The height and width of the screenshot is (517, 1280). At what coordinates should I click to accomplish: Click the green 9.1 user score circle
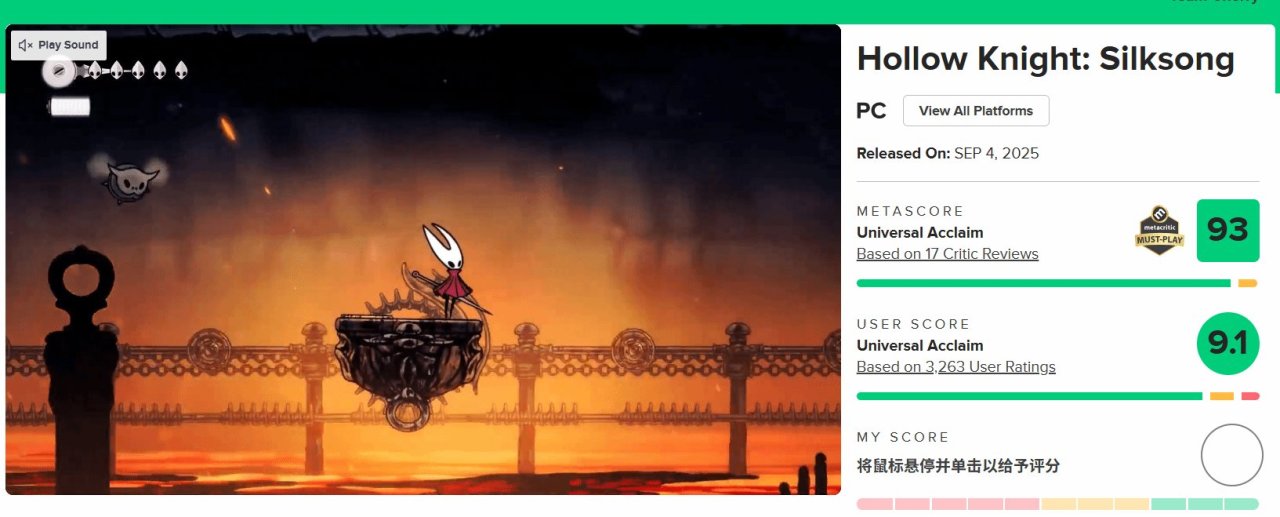(1228, 344)
